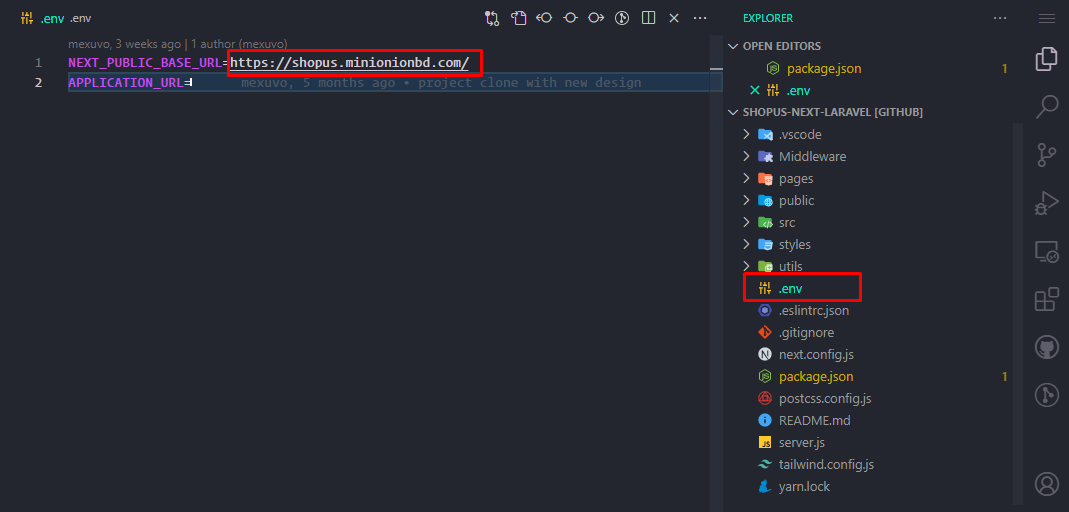Expand the pages folder
Image resolution: width=1069 pixels, height=512 pixels.
(795, 178)
